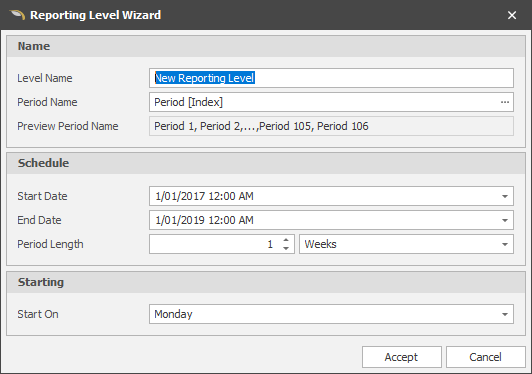The height and width of the screenshot is (374, 532).
Task: Expand the Weeks period unit dropdown
Action: [505, 244]
